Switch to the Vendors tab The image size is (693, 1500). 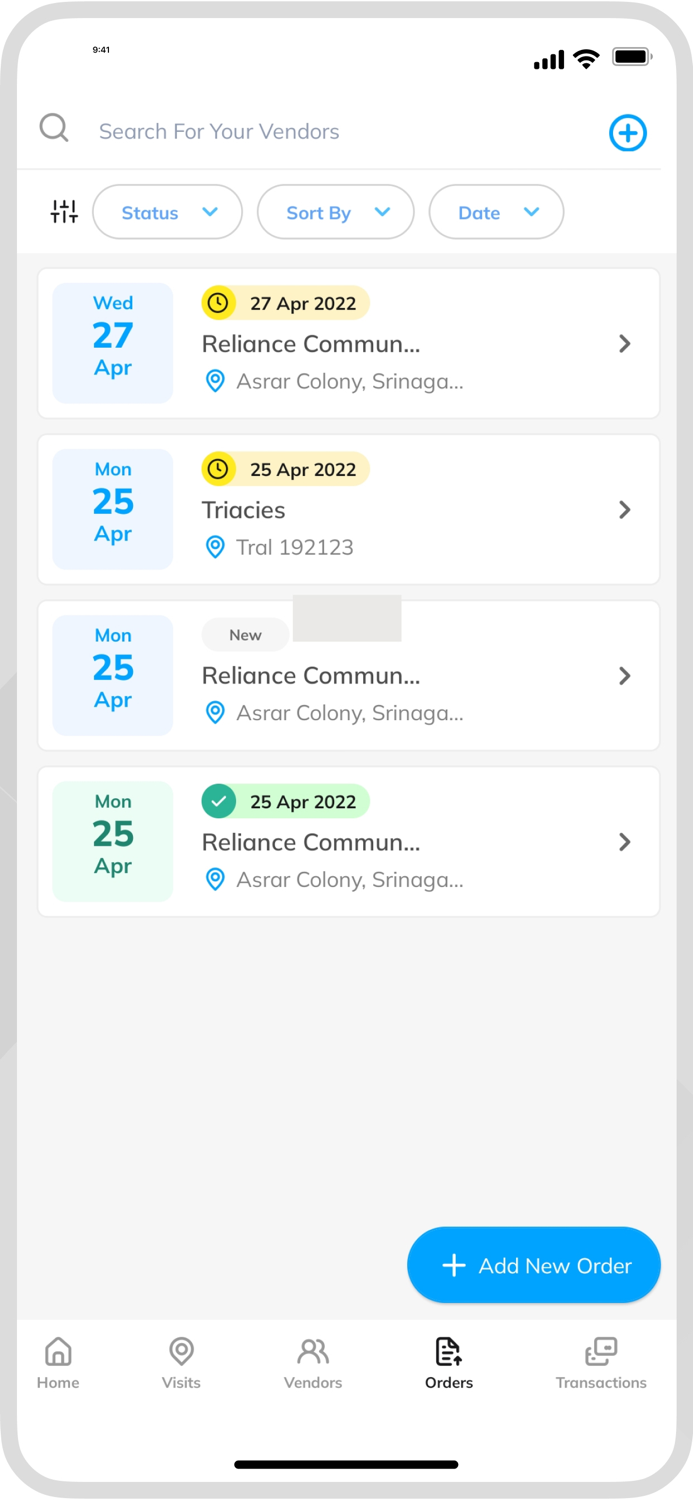[313, 1364]
